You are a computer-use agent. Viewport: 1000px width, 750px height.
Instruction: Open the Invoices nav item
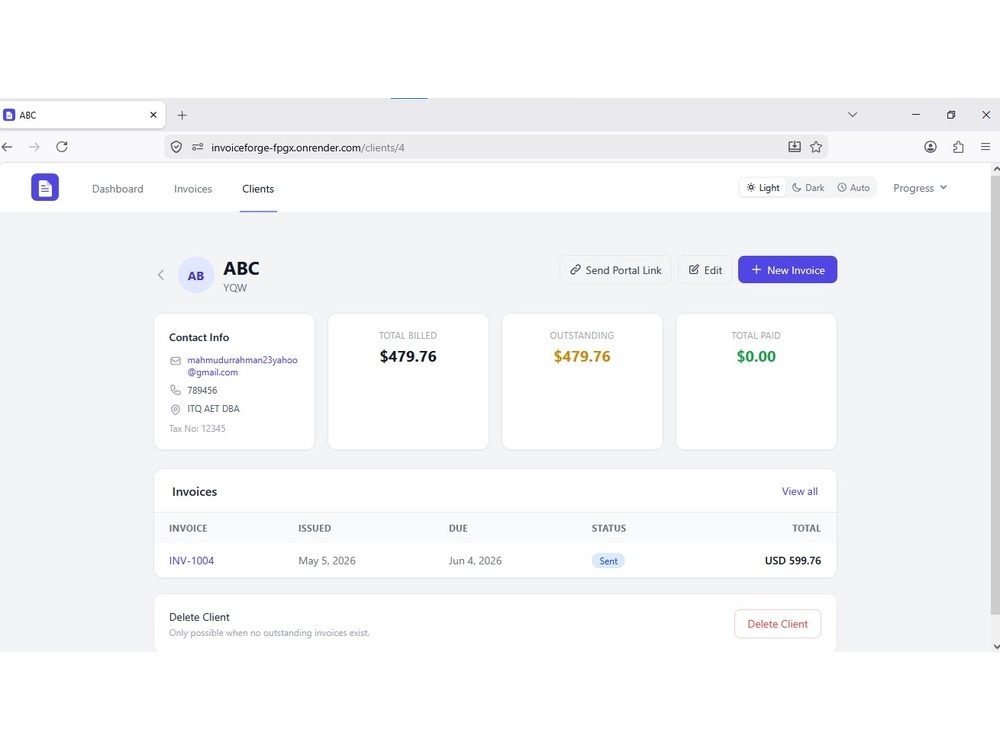193,189
